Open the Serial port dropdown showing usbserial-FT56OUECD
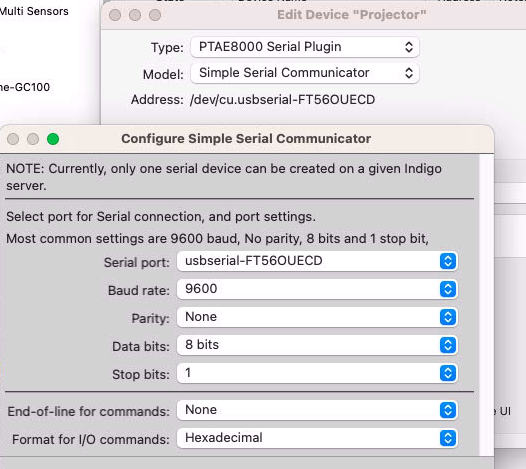Screen dimensions: 526x469 point(317,261)
